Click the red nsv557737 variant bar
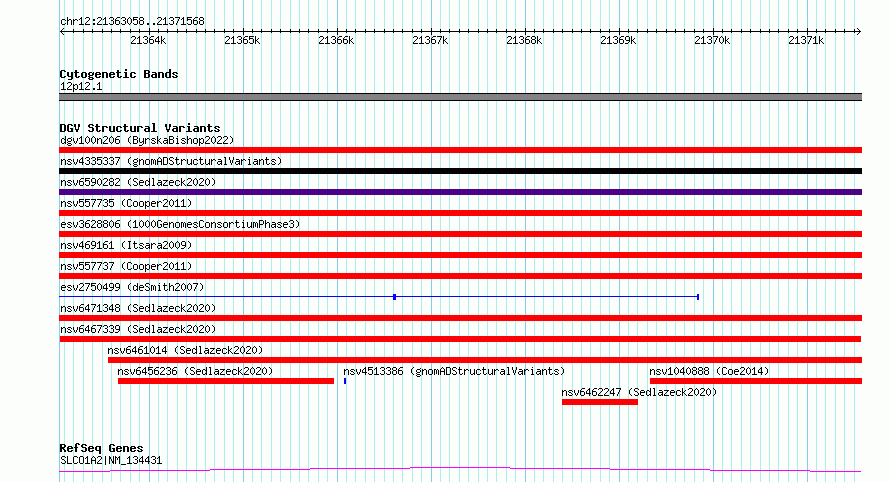The height and width of the screenshot is (482, 890). [460, 276]
